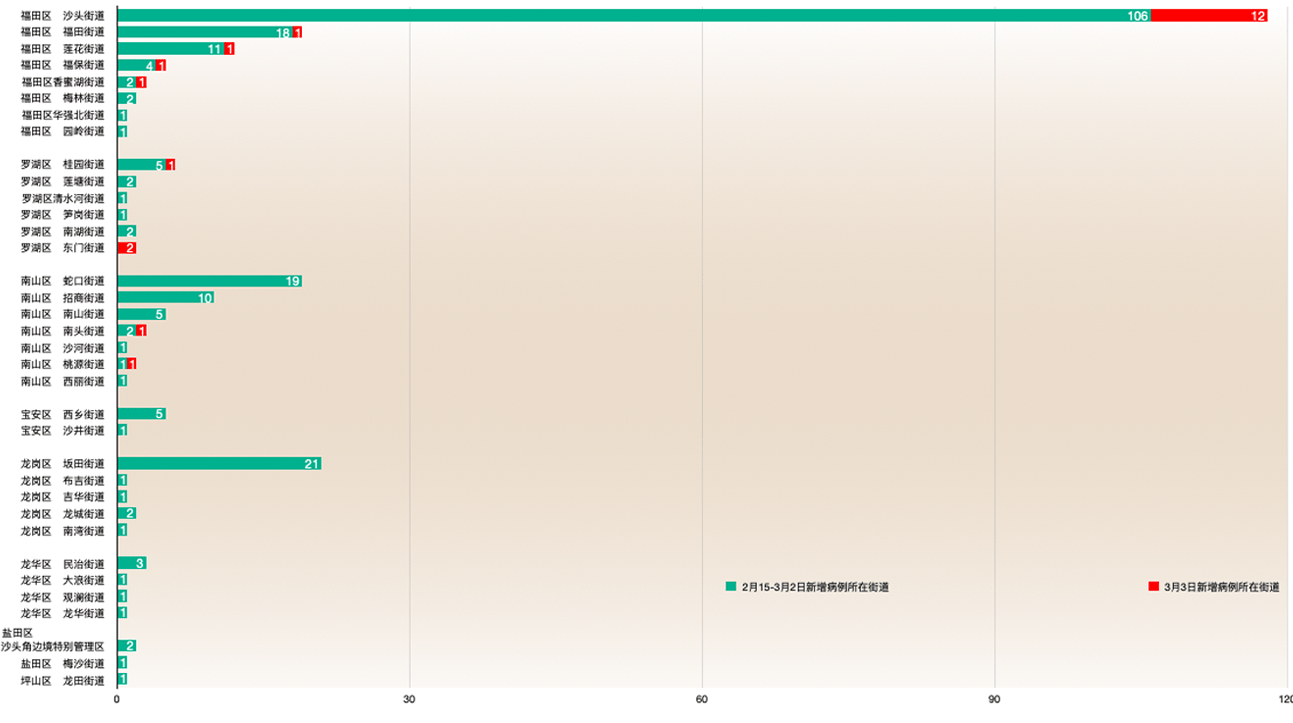Click the green 21 bar for 坂田街道
This screenshot has width=1293, height=723.
[220, 464]
